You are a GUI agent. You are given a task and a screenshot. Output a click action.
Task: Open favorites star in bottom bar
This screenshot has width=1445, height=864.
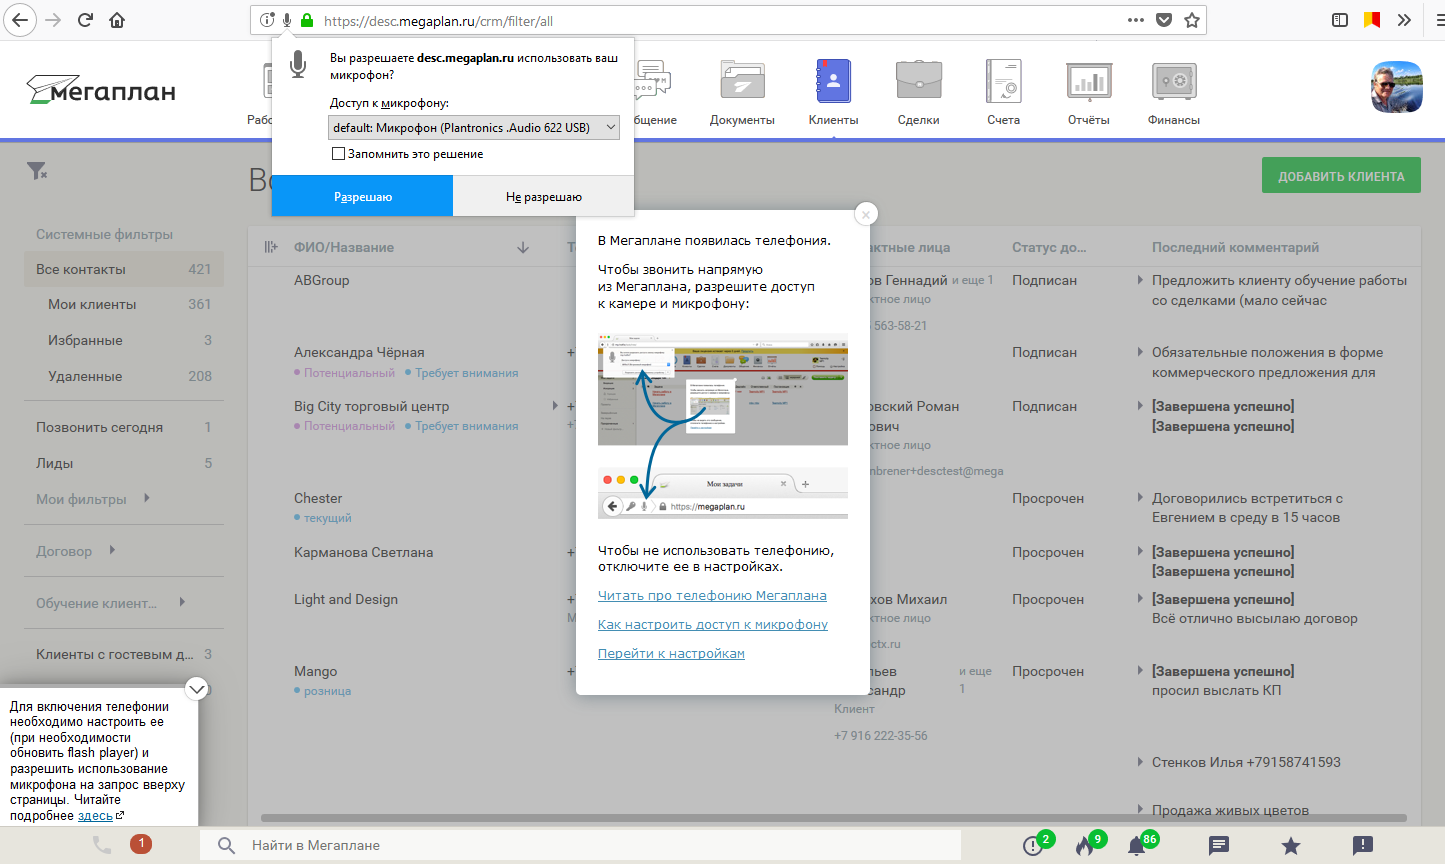[x=1291, y=846]
